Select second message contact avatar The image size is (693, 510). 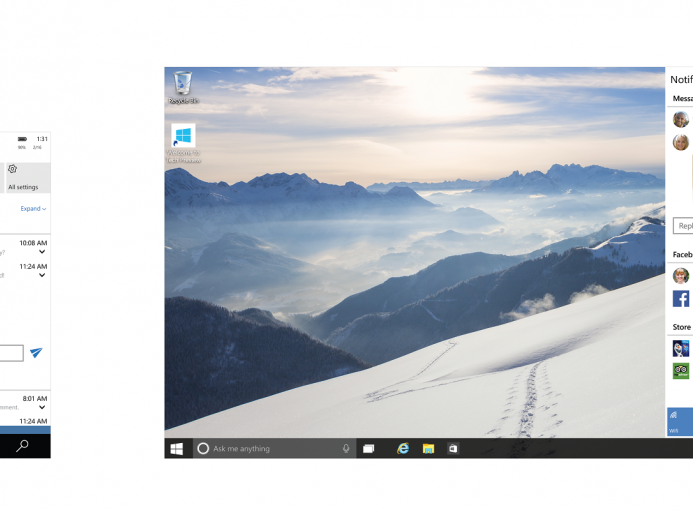[x=681, y=142]
